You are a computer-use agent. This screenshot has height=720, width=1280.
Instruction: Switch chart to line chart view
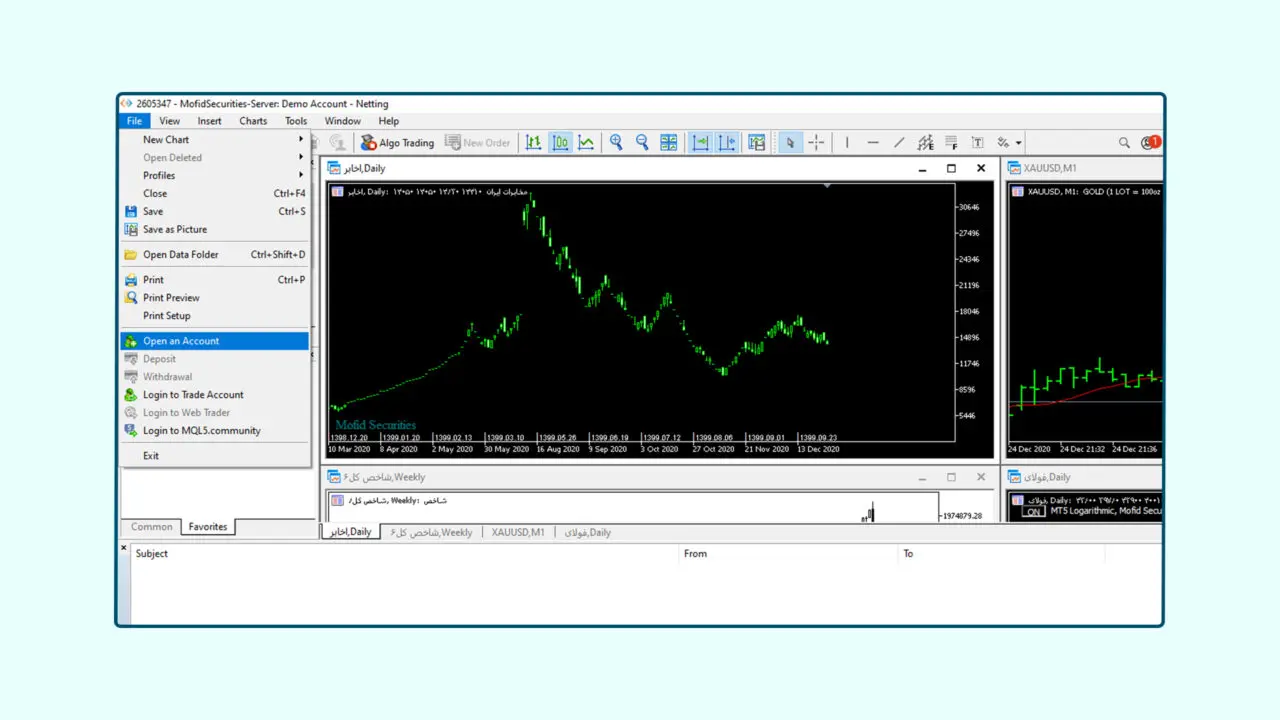586,143
